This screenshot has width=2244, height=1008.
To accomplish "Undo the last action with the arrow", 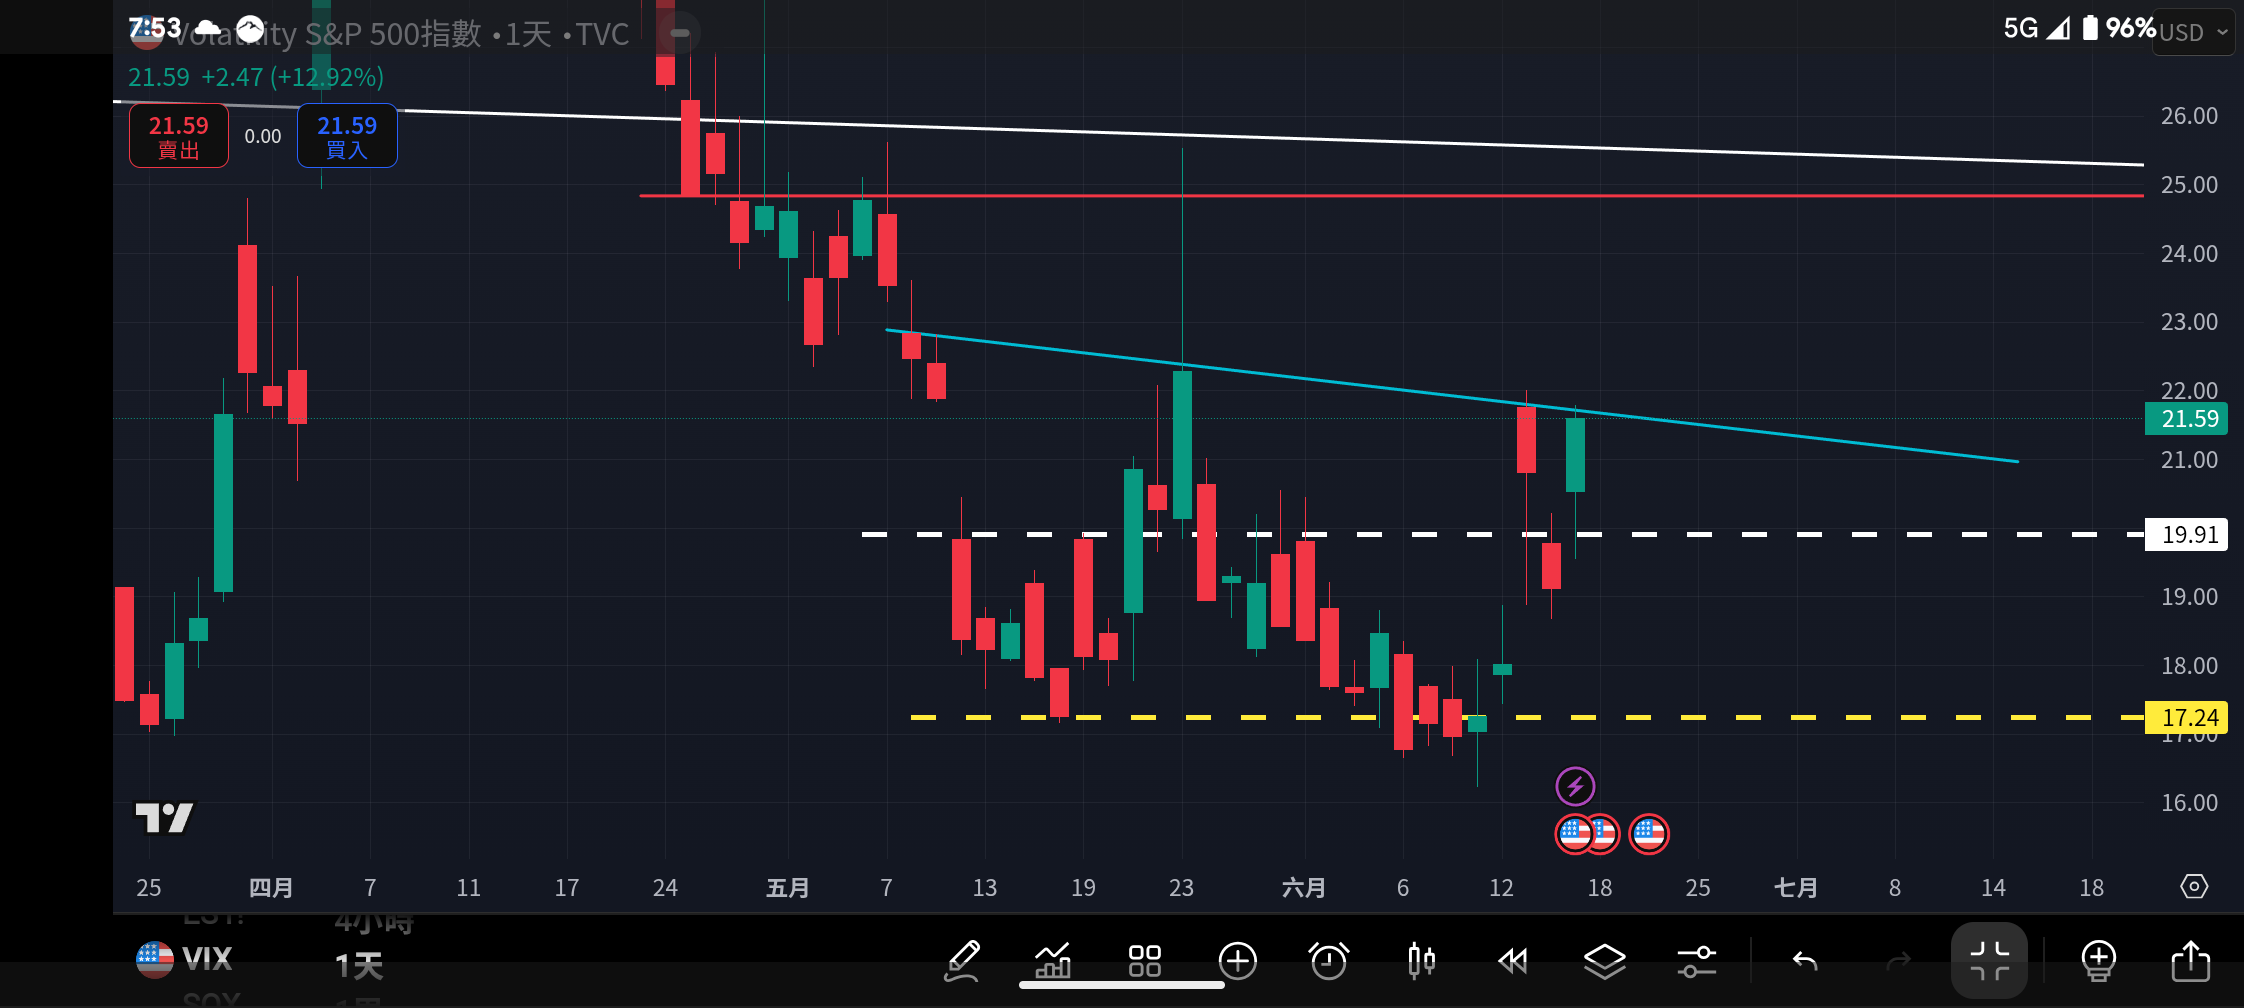I will coord(1805,962).
